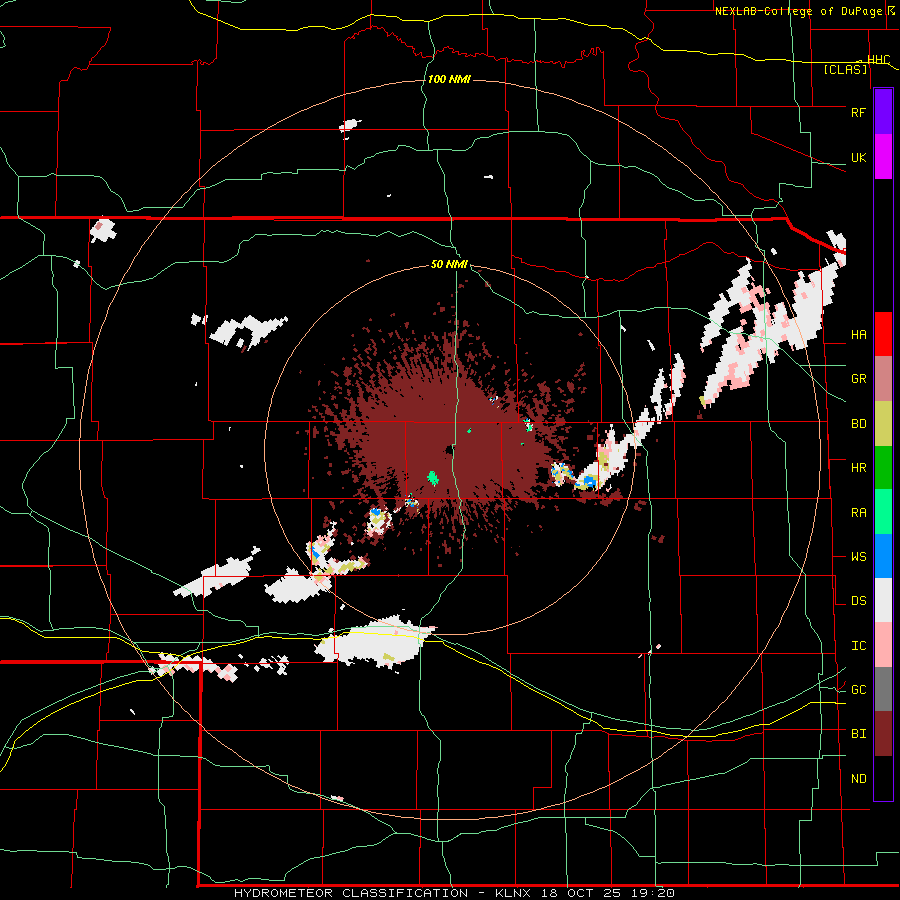Click the BD legend label
This screenshot has width=900, height=900.
[x=858, y=424]
